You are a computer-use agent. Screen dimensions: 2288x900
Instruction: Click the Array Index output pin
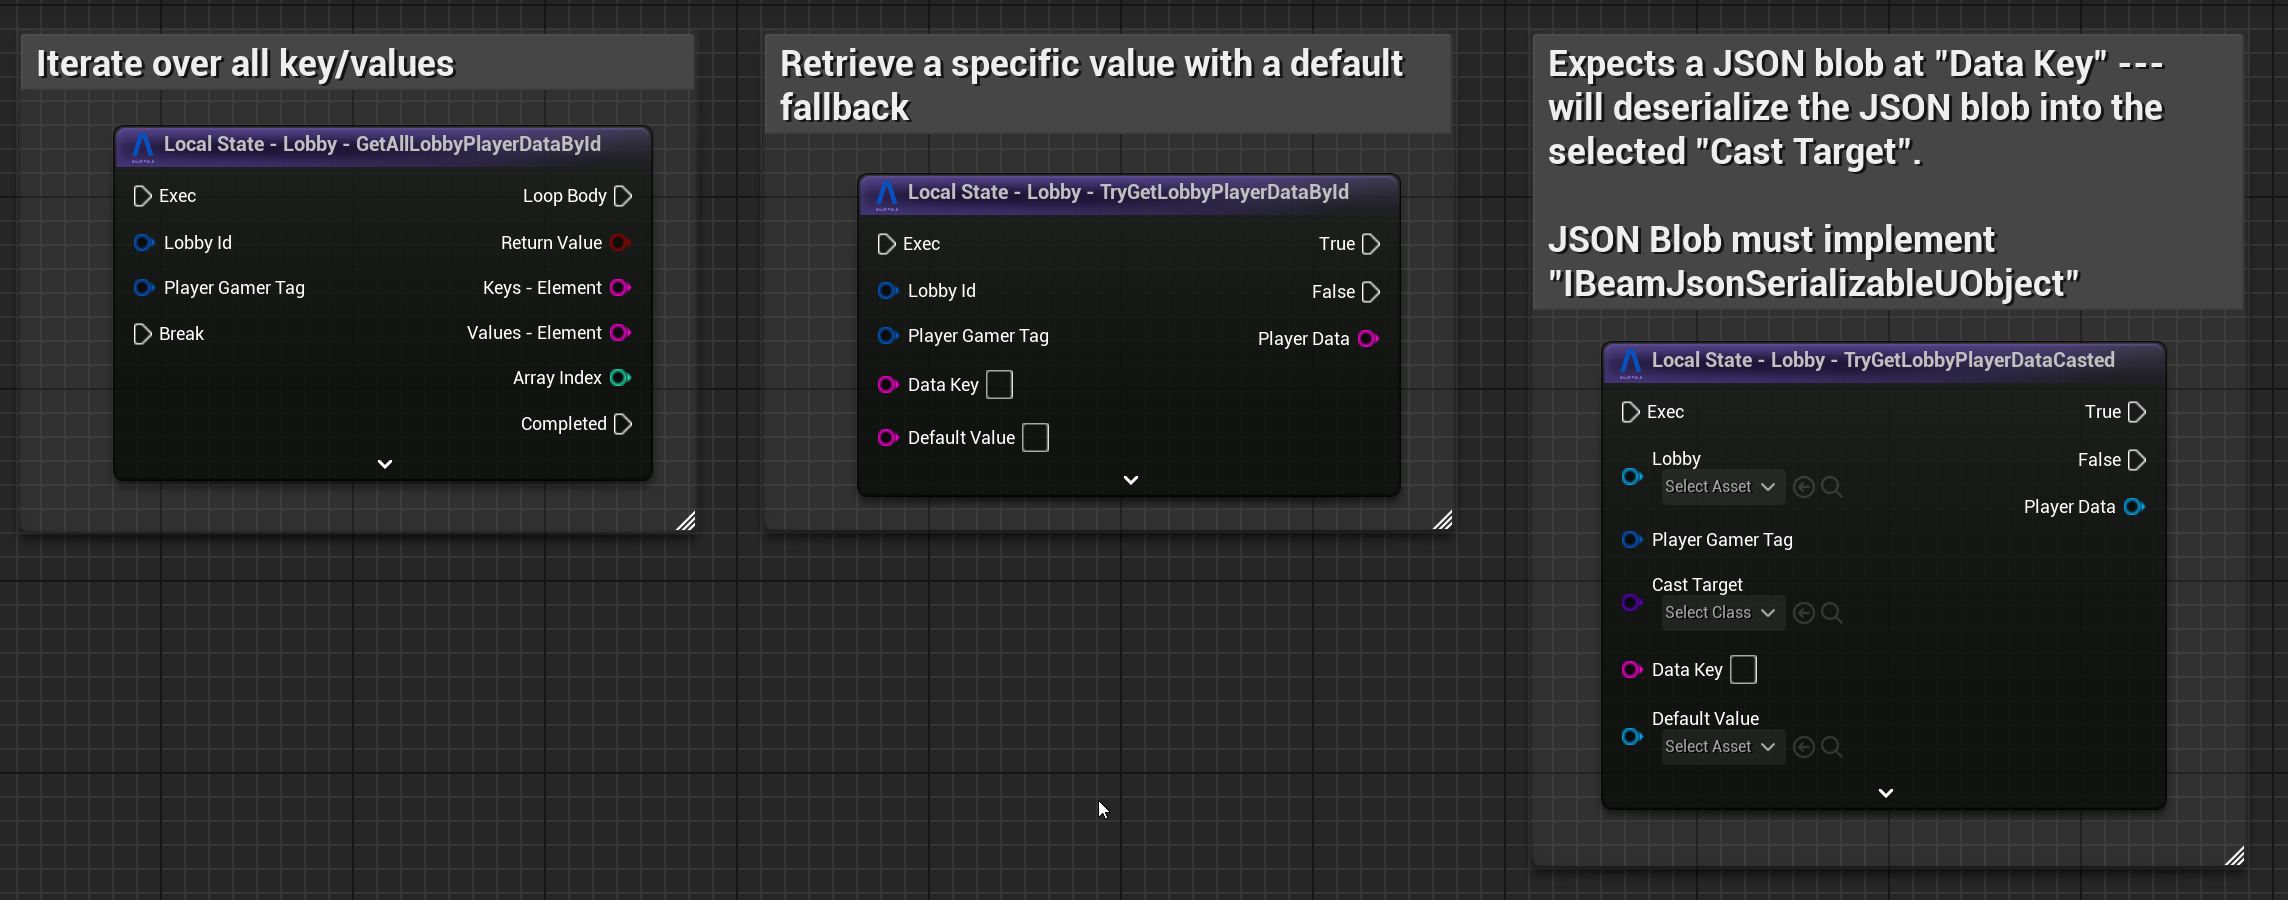point(620,378)
